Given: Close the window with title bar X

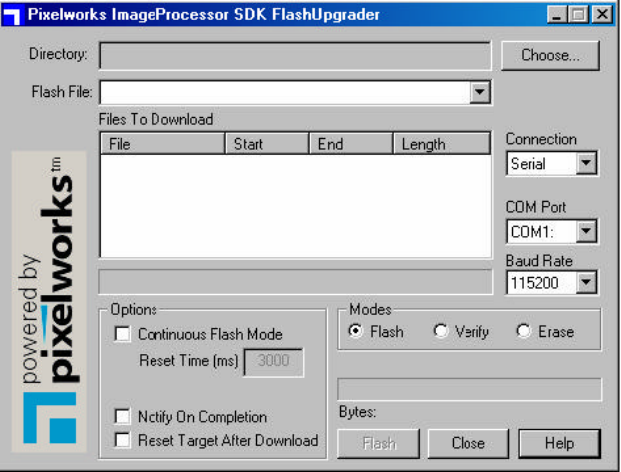Looking at the screenshot, I should coord(602,15).
